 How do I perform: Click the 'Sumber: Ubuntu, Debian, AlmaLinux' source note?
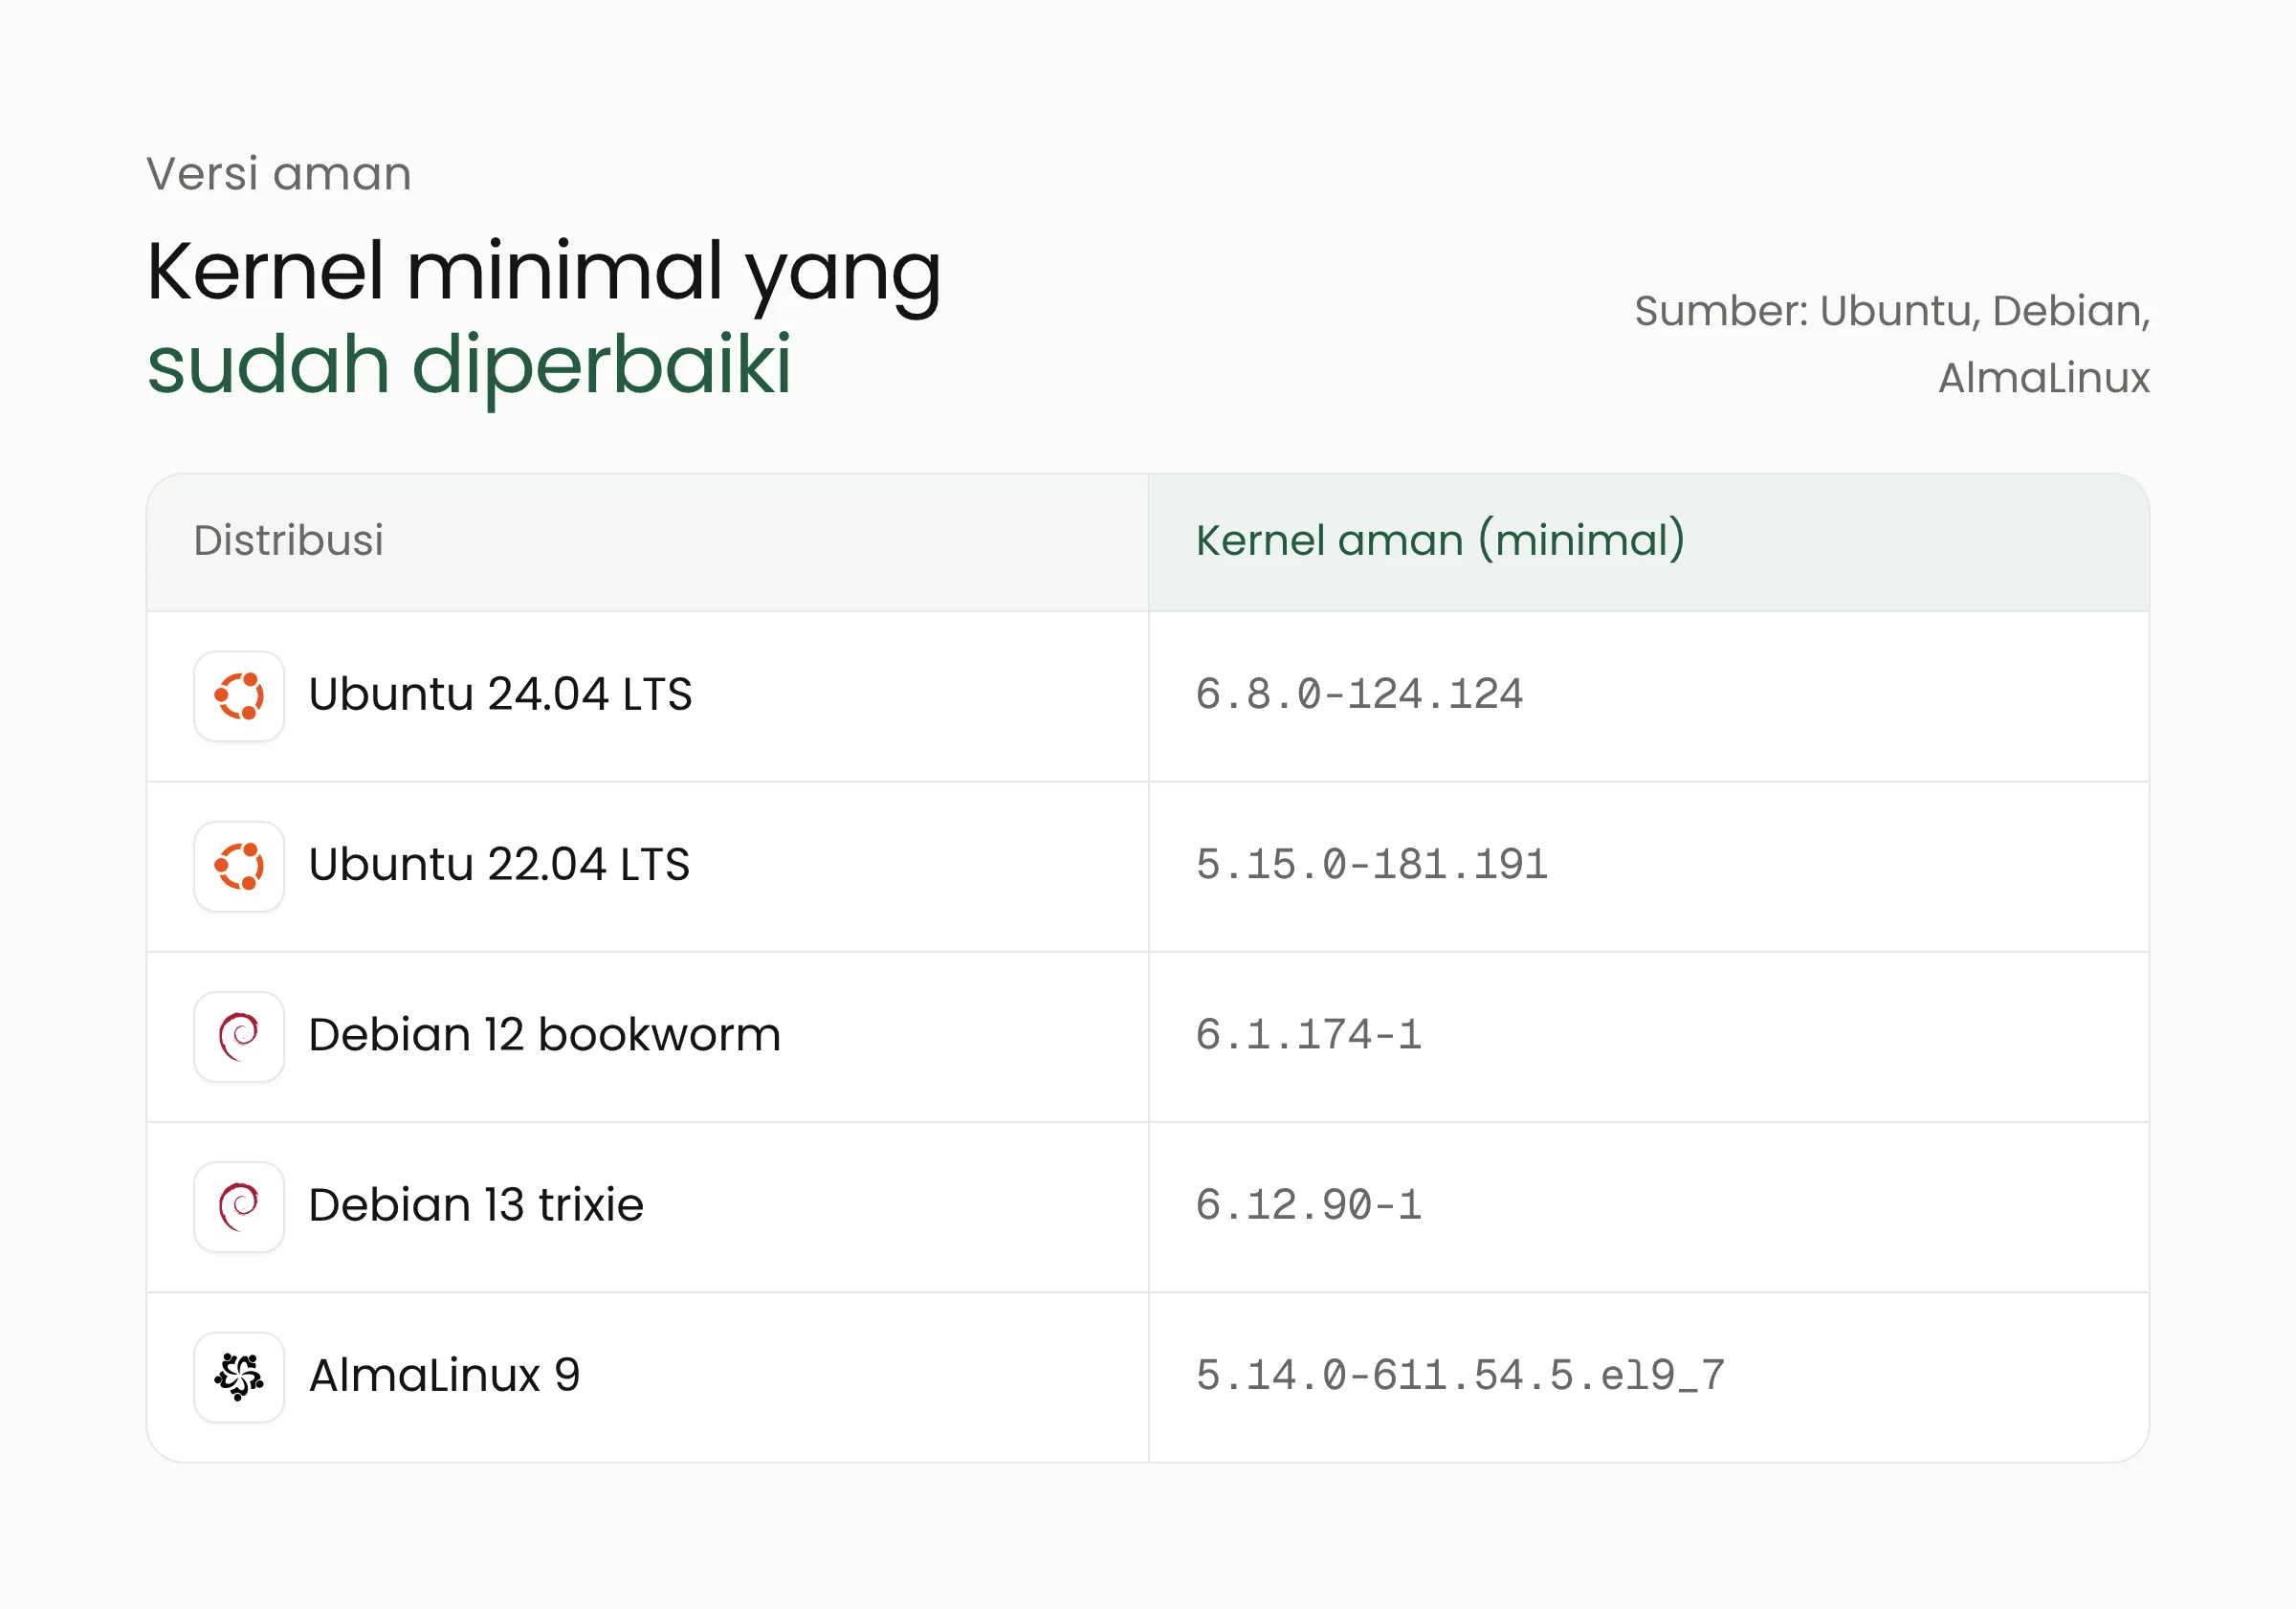tap(1892, 344)
